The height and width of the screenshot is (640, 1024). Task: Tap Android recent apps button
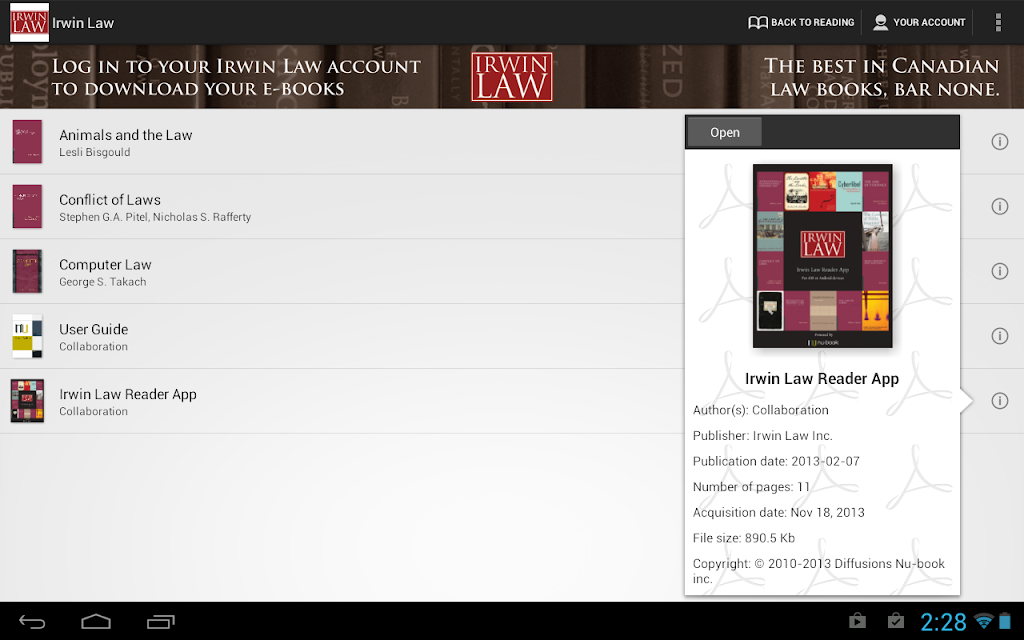point(161,622)
